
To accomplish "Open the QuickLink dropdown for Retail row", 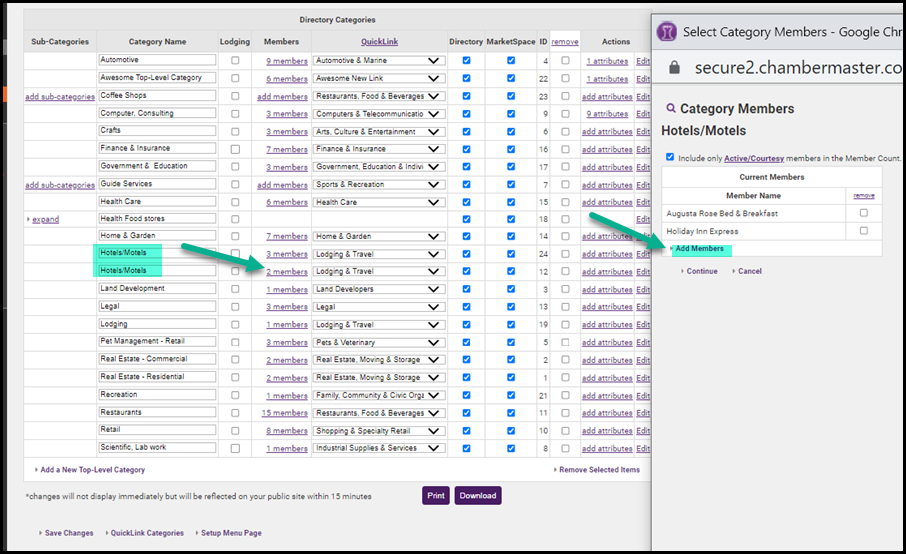I will pyautogui.click(x=379, y=431).
